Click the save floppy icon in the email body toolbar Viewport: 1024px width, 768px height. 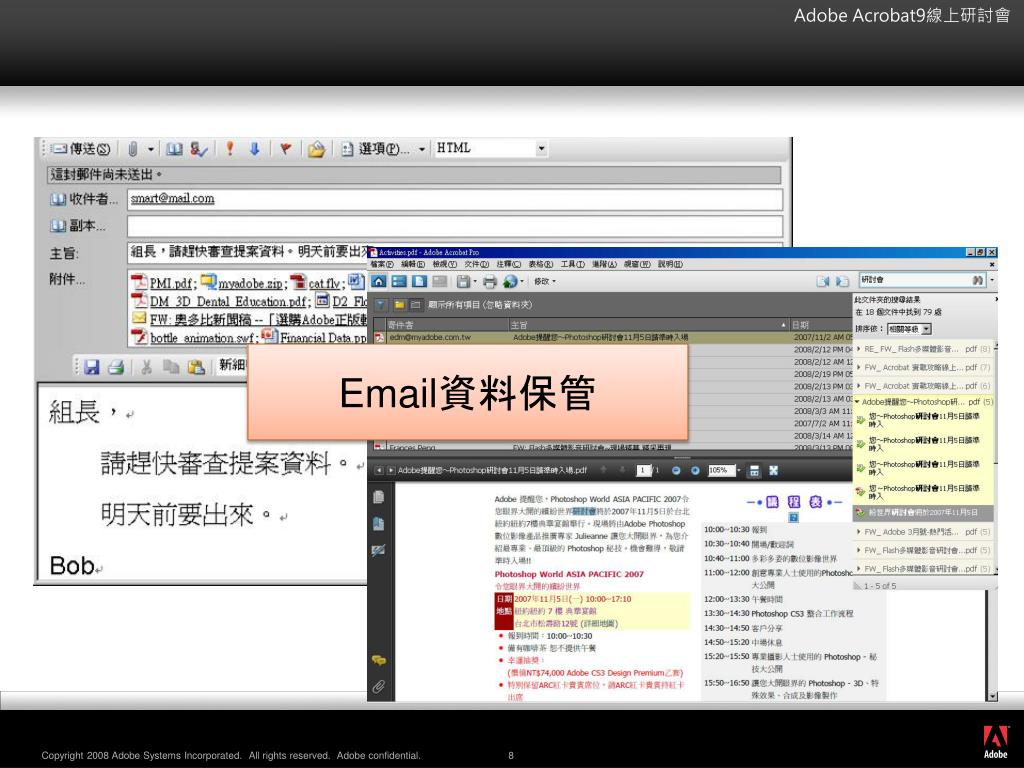(x=92, y=367)
